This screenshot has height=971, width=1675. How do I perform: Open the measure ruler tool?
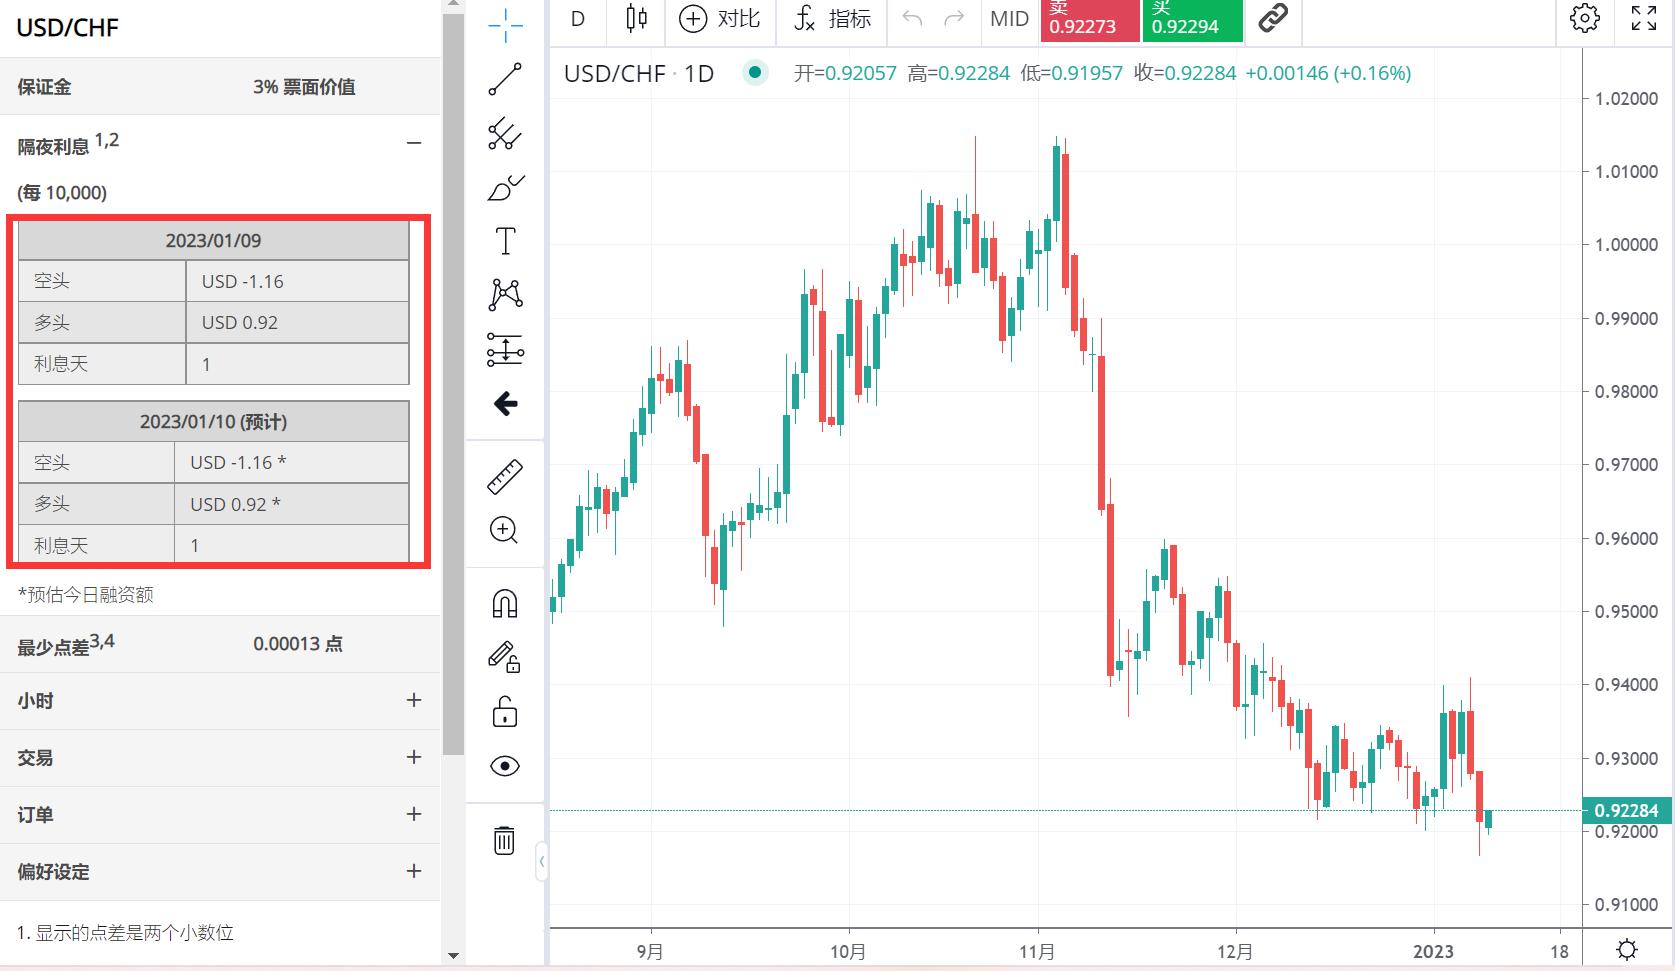click(505, 477)
